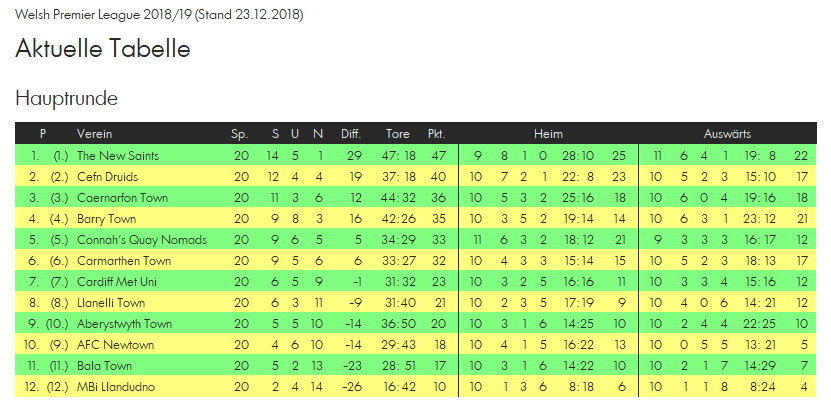Click Barry Town team name
The width and height of the screenshot is (831, 404).
[x=107, y=219]
